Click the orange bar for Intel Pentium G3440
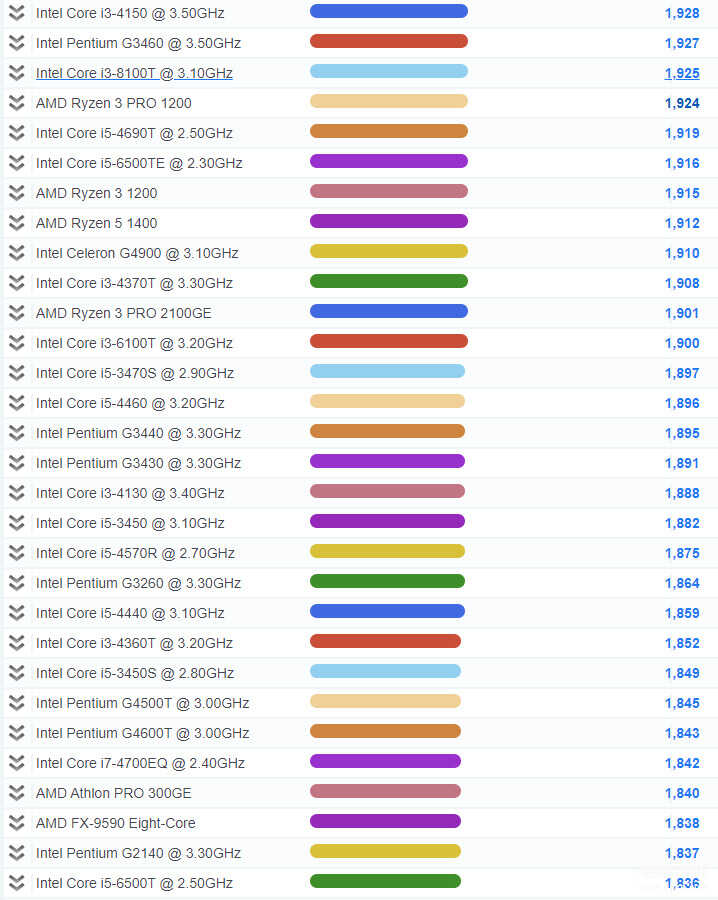 [387, 431]
